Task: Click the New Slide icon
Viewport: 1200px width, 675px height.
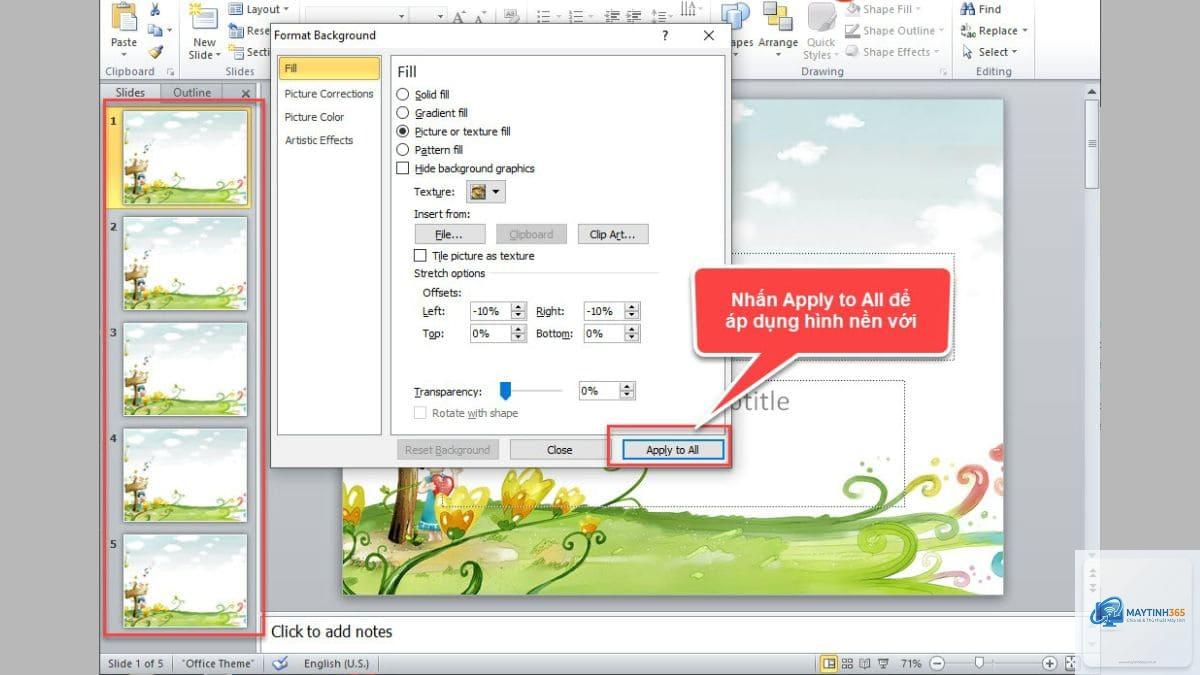Action: click(204, 18)
